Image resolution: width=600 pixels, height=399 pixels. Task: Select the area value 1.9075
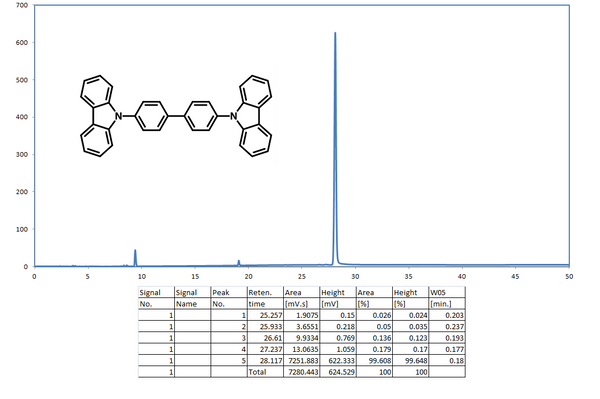pos(307,315)
